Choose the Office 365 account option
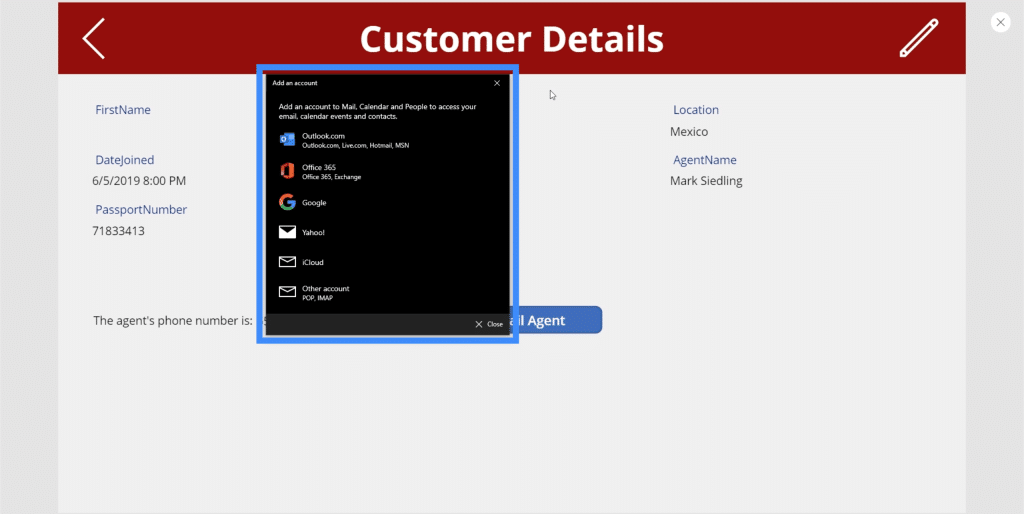 tap(387, 171)
